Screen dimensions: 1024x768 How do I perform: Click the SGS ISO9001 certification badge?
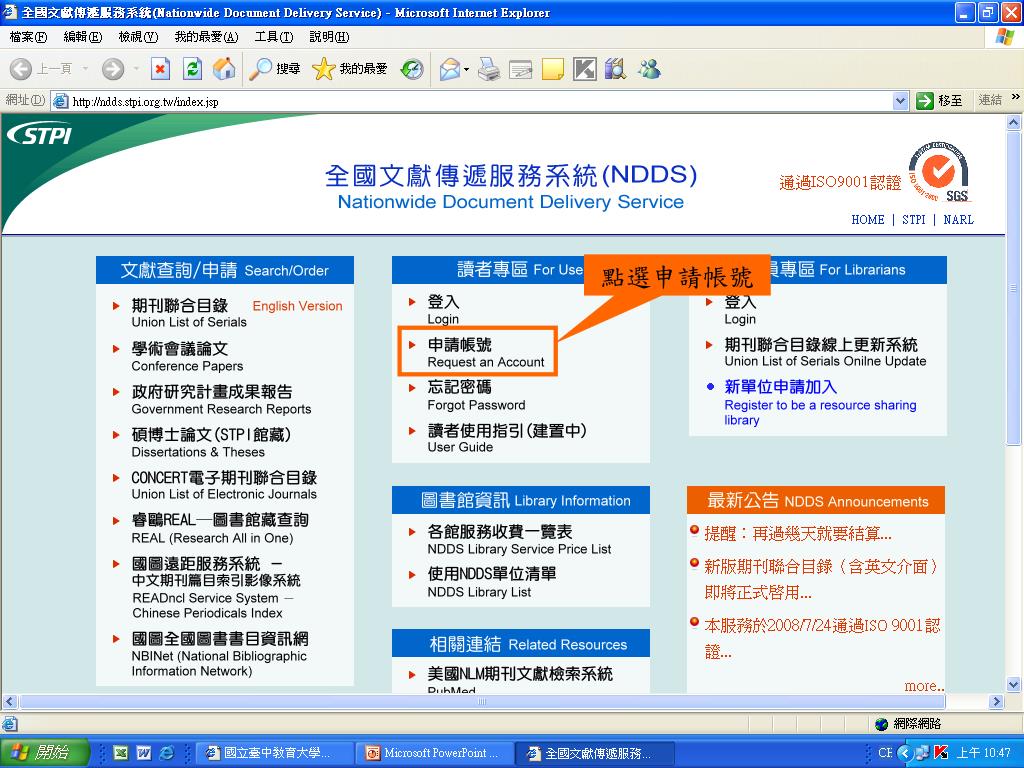(938, 172)
